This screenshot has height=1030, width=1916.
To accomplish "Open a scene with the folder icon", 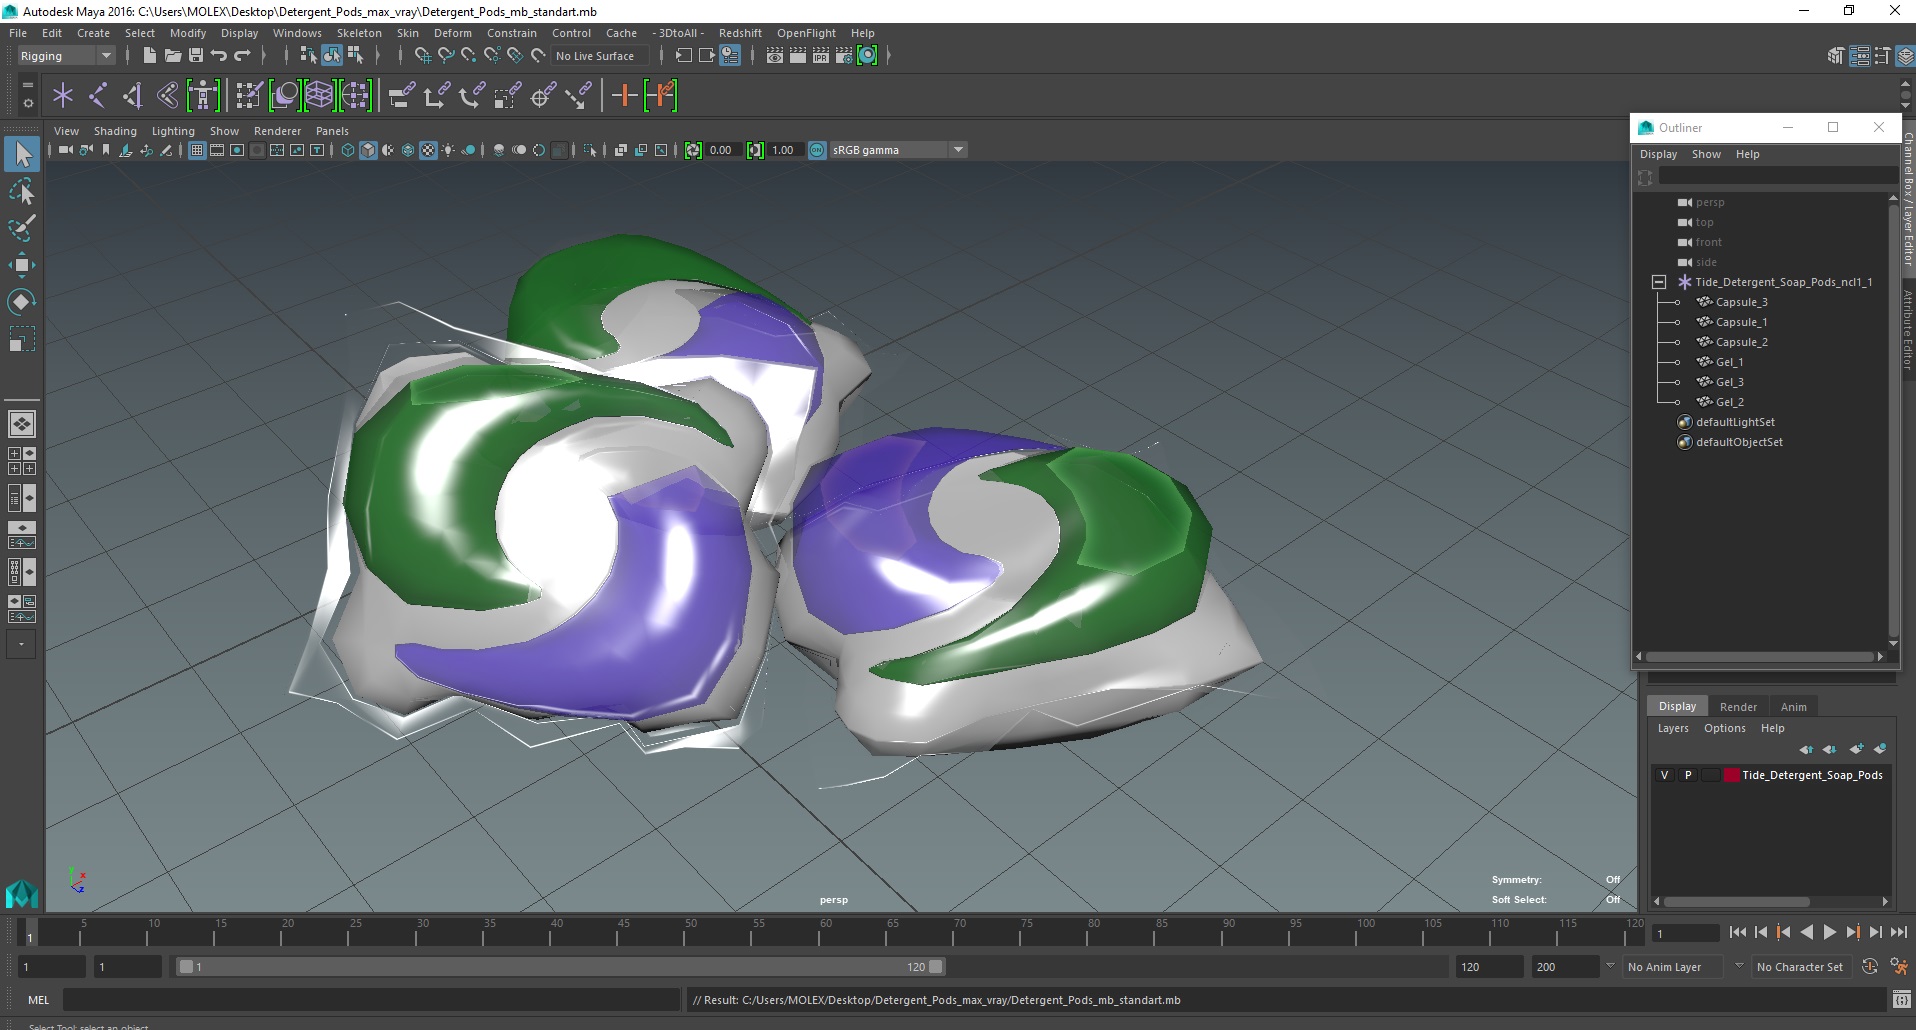I will pyautogui.click(x=172, y=56).
